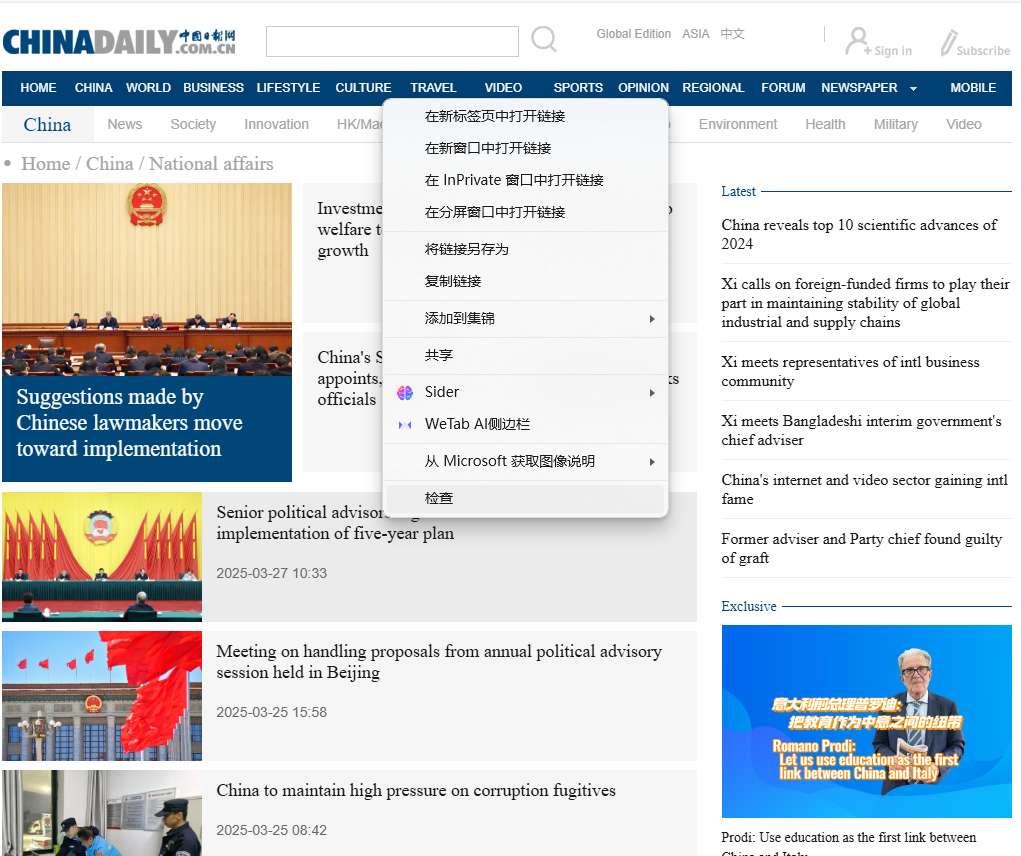Click the Latest section heading

coord(738,191)
